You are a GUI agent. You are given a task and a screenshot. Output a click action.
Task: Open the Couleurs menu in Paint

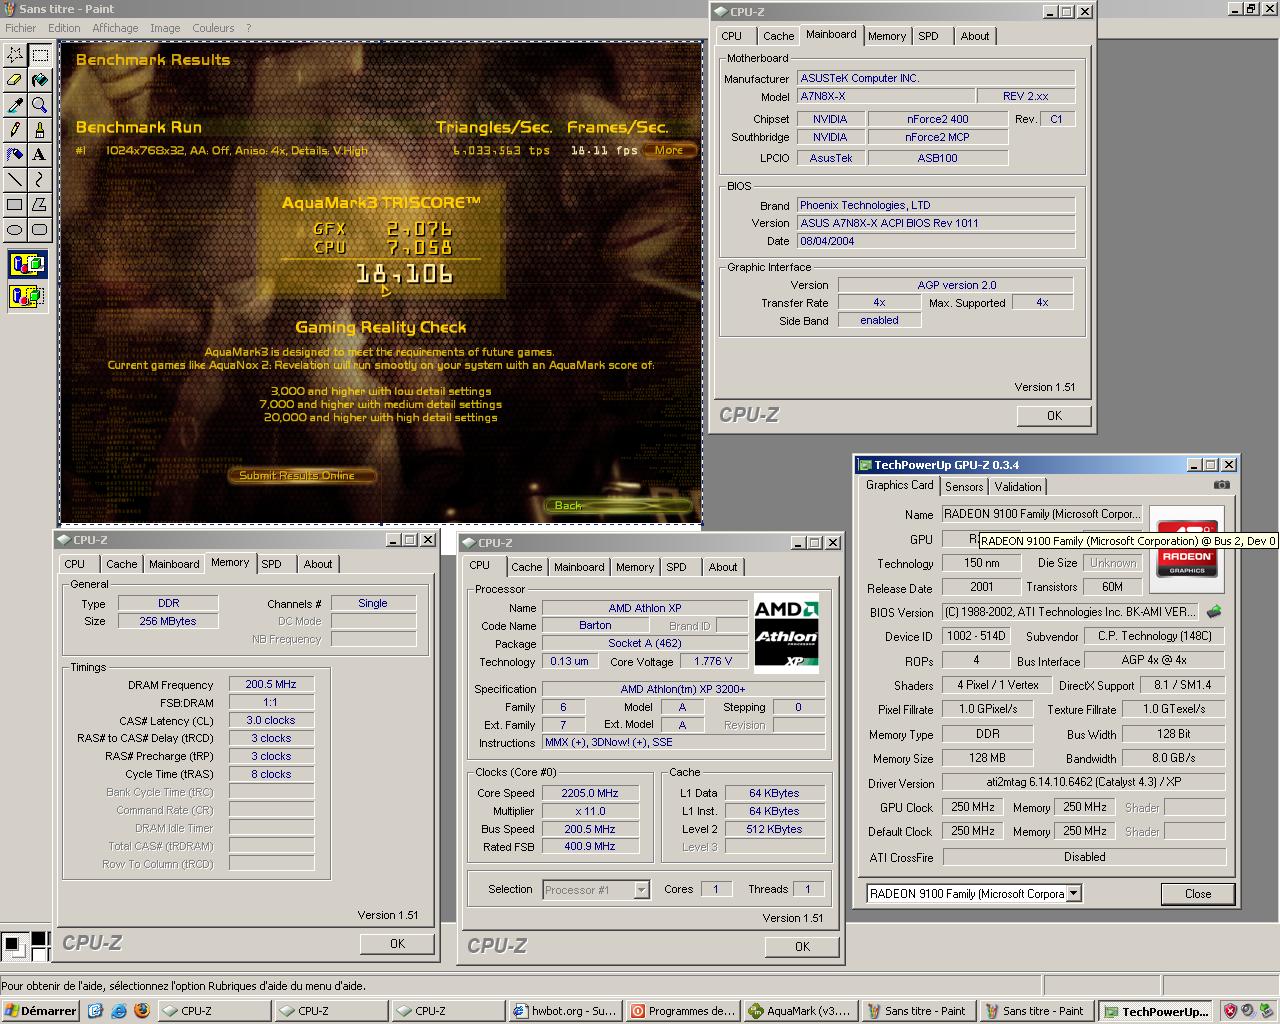coord(213,28)
